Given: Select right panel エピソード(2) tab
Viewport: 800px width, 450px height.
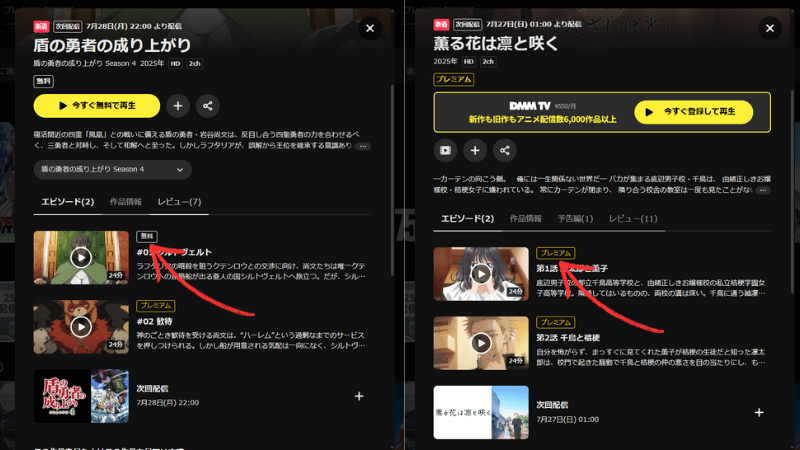Looking at the screenshot, I should click(x=467, y=219).
